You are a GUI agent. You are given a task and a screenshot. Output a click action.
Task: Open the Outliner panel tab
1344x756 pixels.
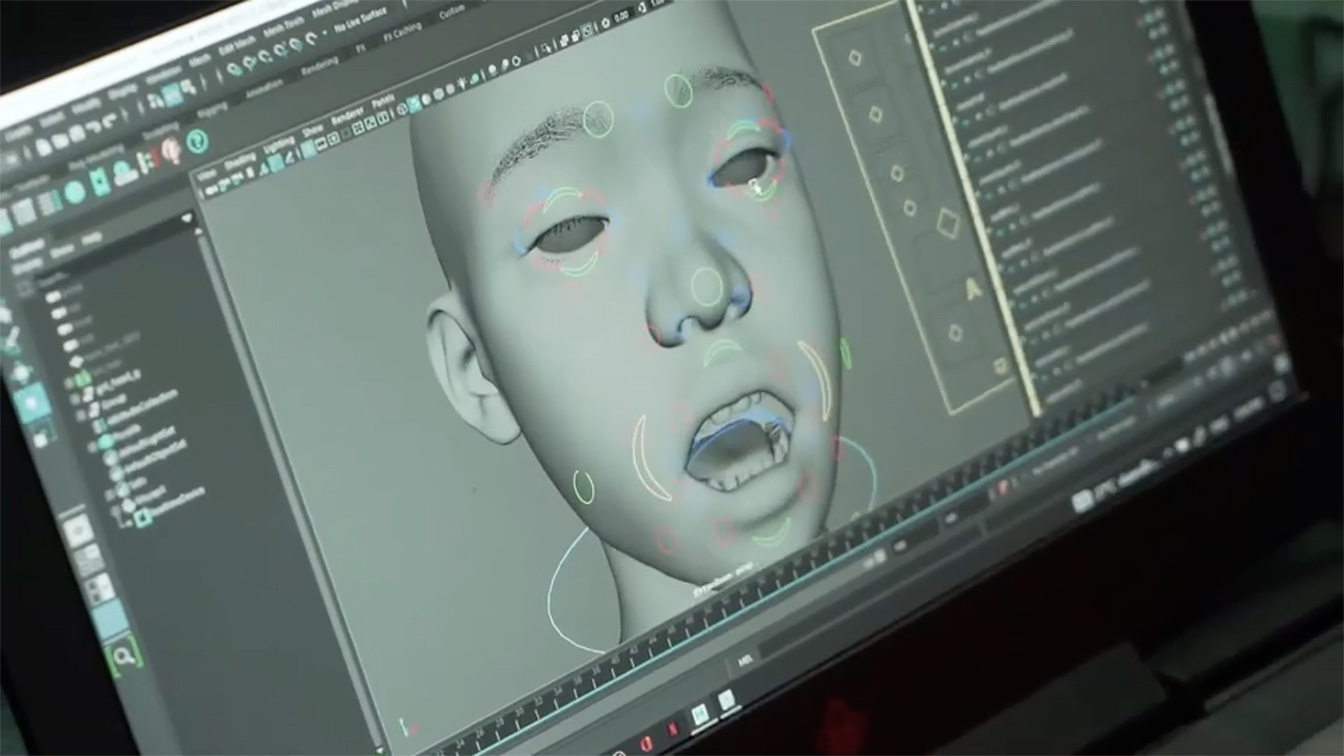[26, 248]
